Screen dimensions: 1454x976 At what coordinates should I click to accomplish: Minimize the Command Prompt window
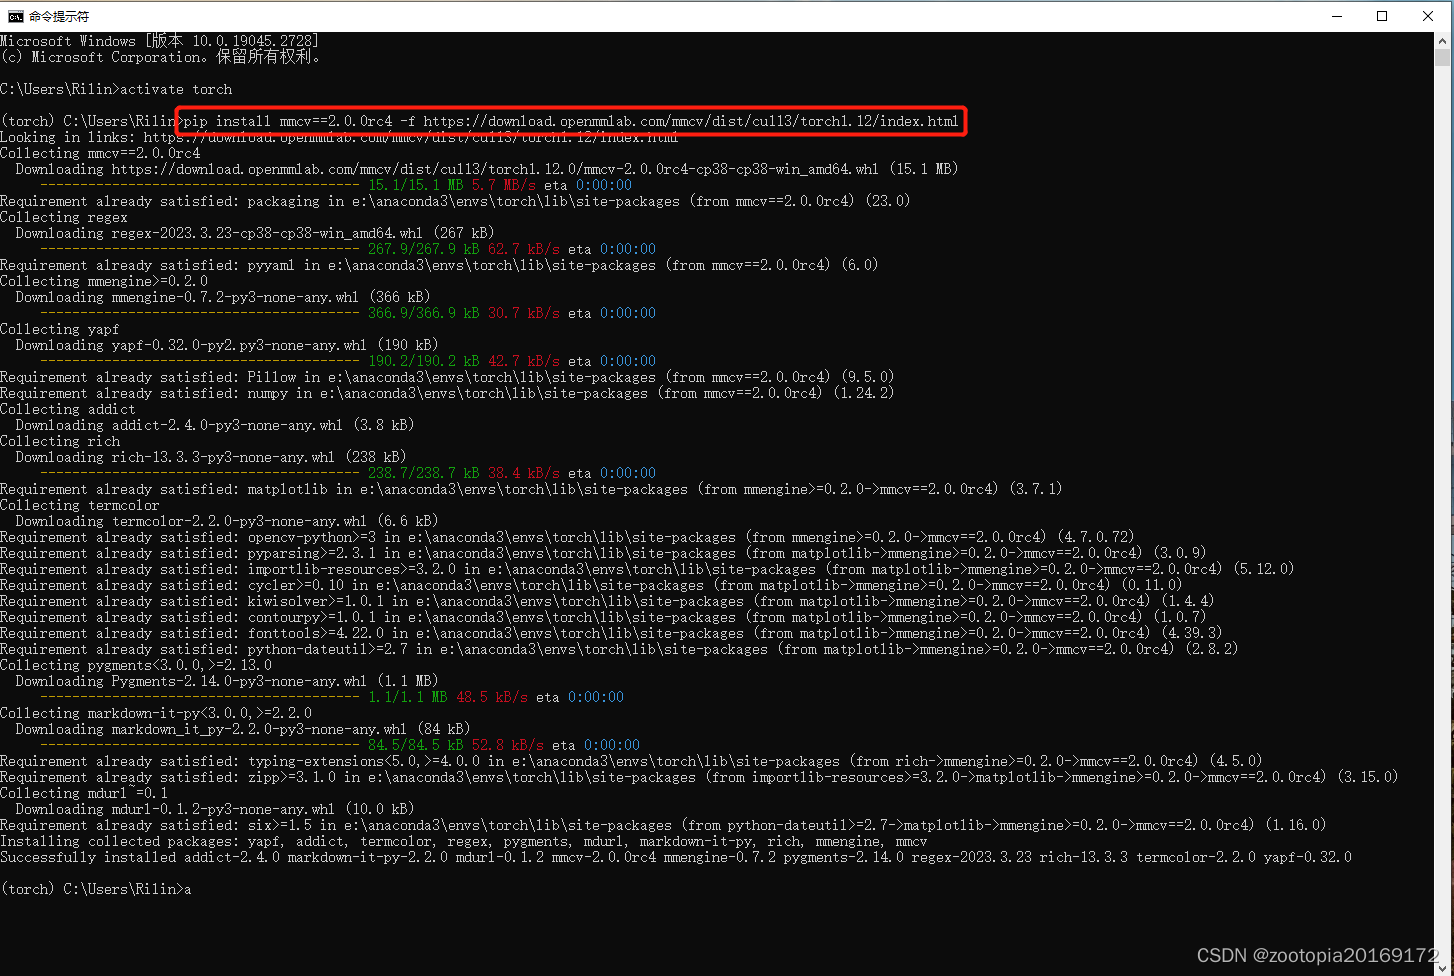point(1338,16)
